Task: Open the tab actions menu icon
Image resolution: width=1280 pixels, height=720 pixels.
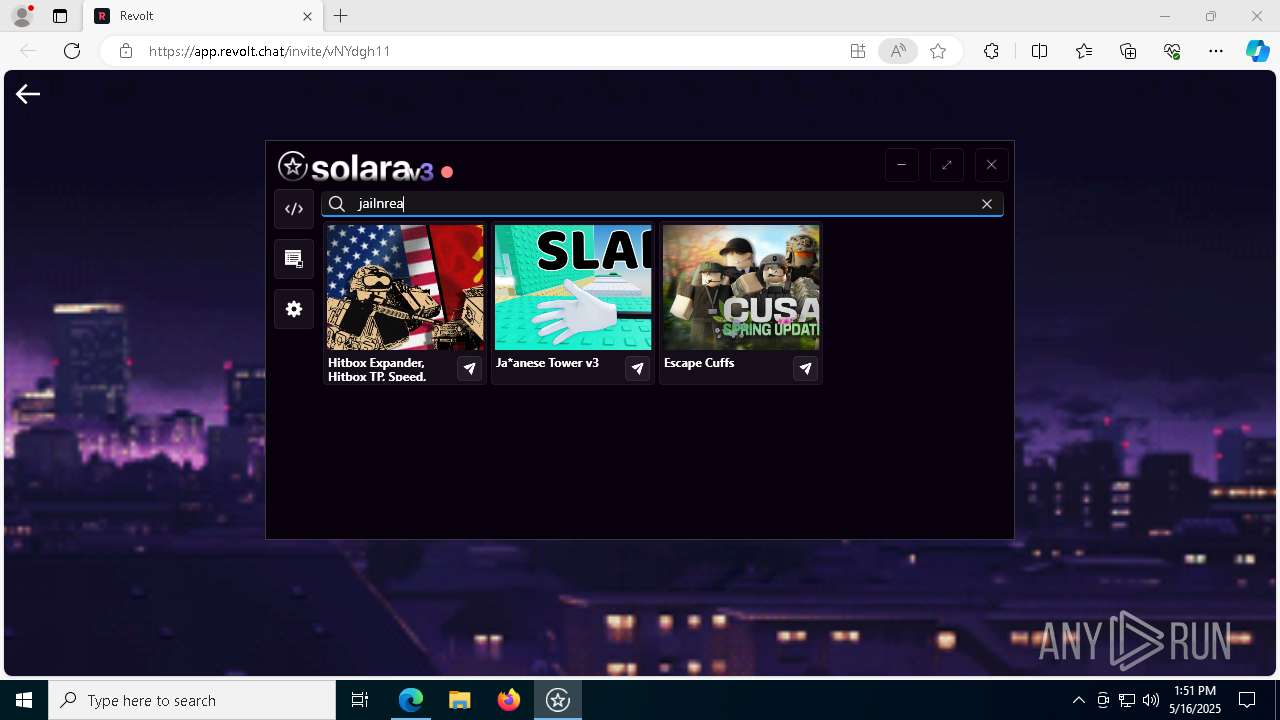Action: [60, 16]
